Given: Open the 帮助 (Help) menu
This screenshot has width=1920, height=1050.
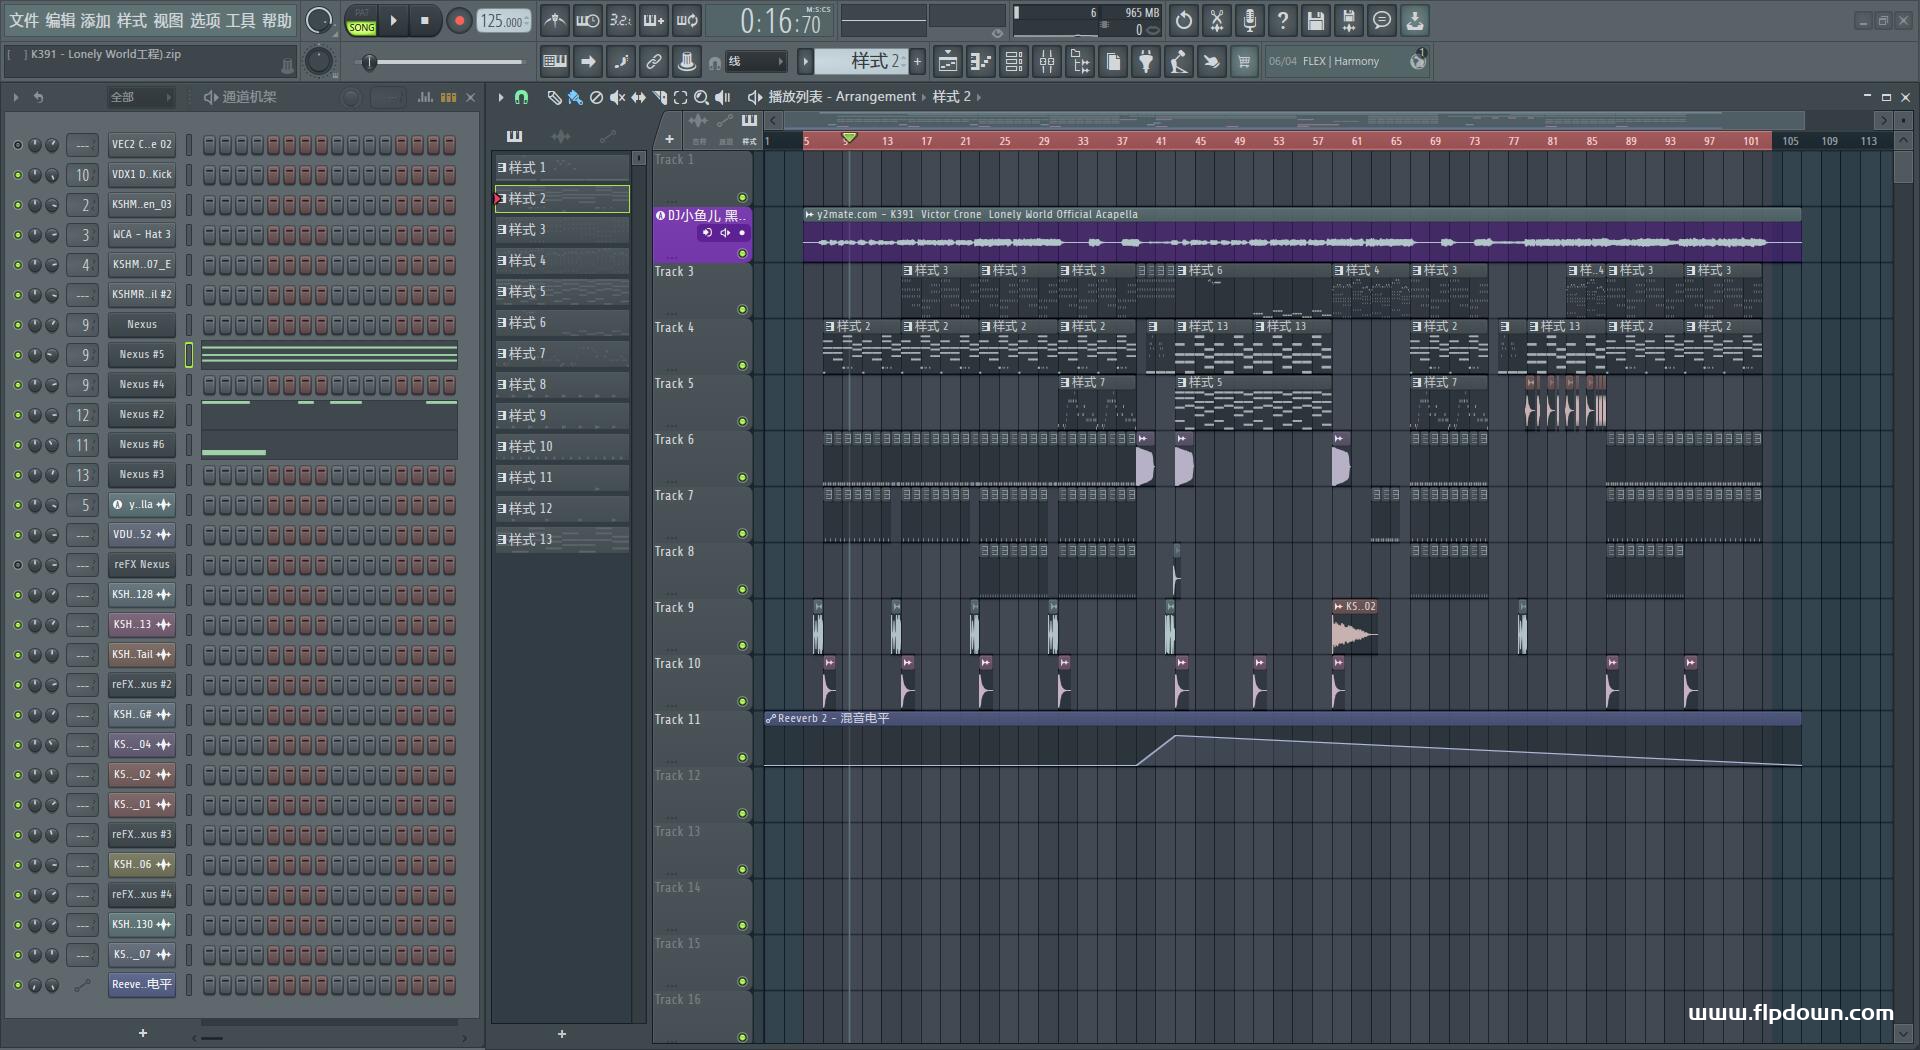Looking at the screenshot, I should tap(277, 20).
